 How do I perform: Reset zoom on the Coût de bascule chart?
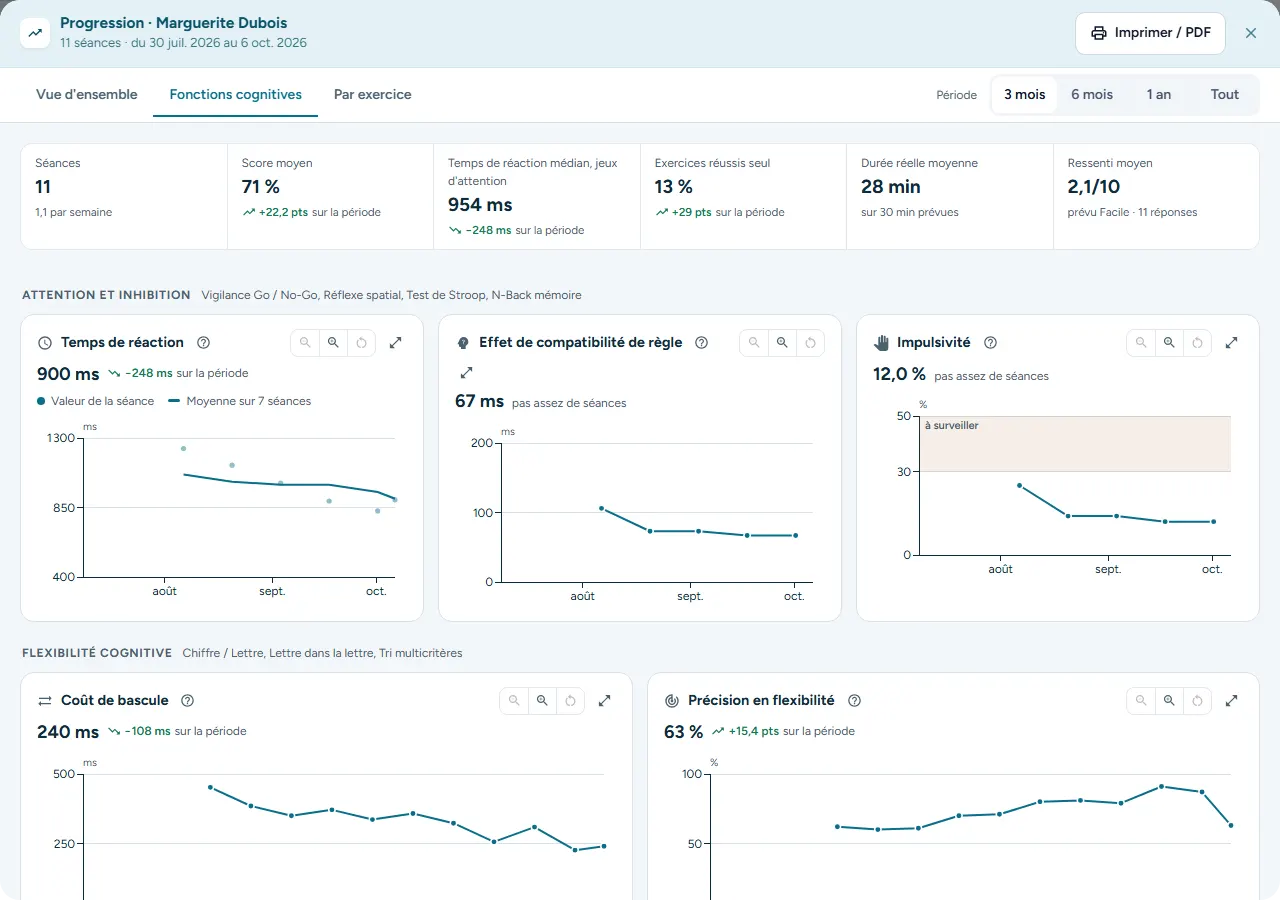[571, 701]
